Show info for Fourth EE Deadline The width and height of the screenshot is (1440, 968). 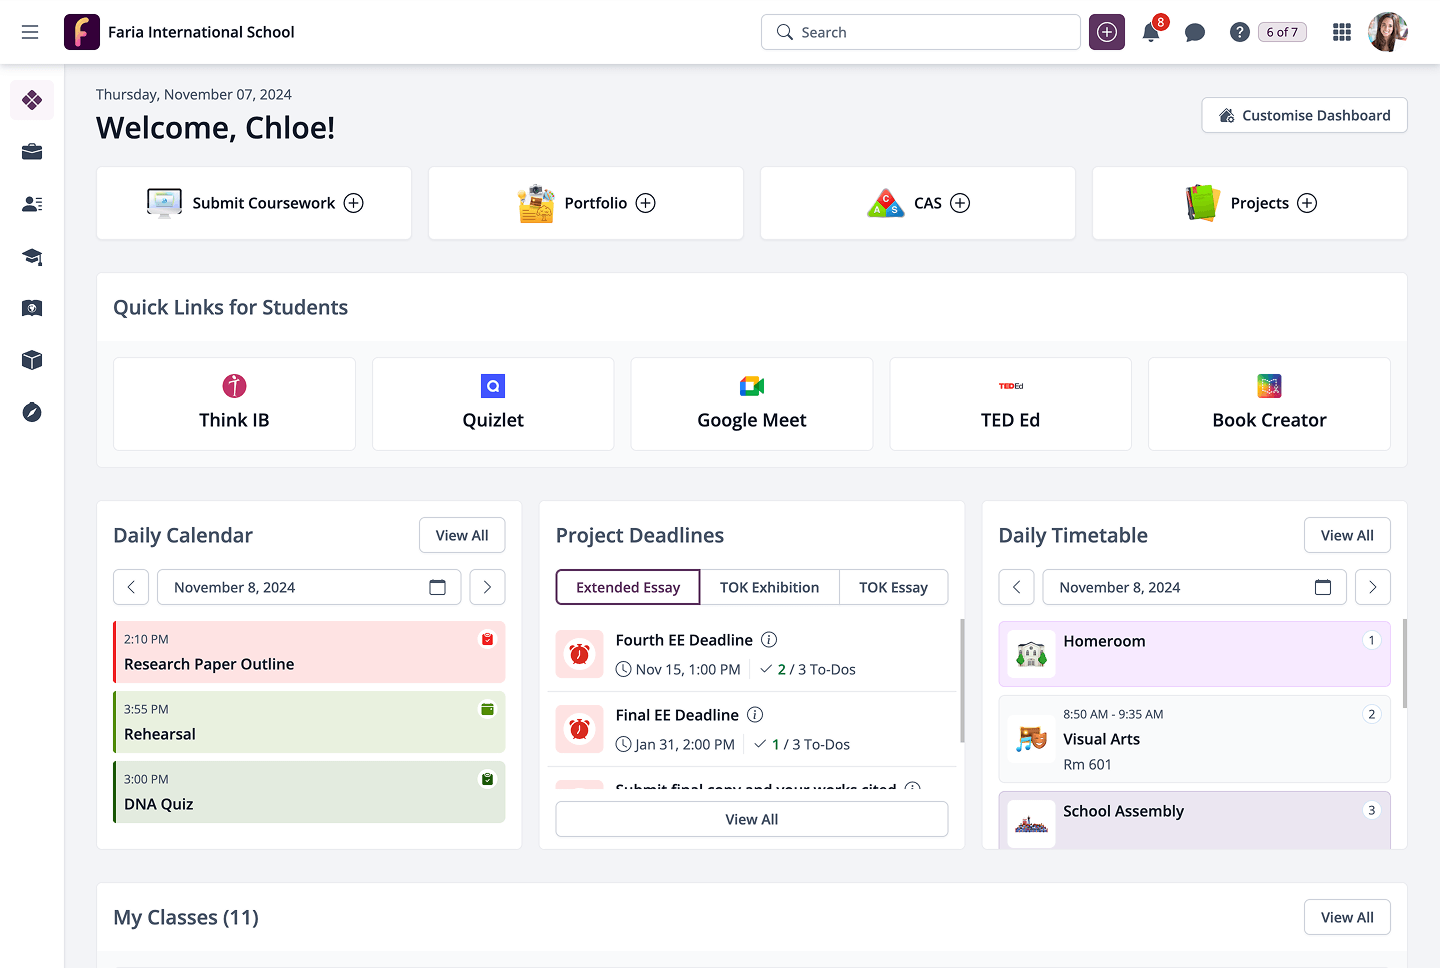(x=769, y=640)
